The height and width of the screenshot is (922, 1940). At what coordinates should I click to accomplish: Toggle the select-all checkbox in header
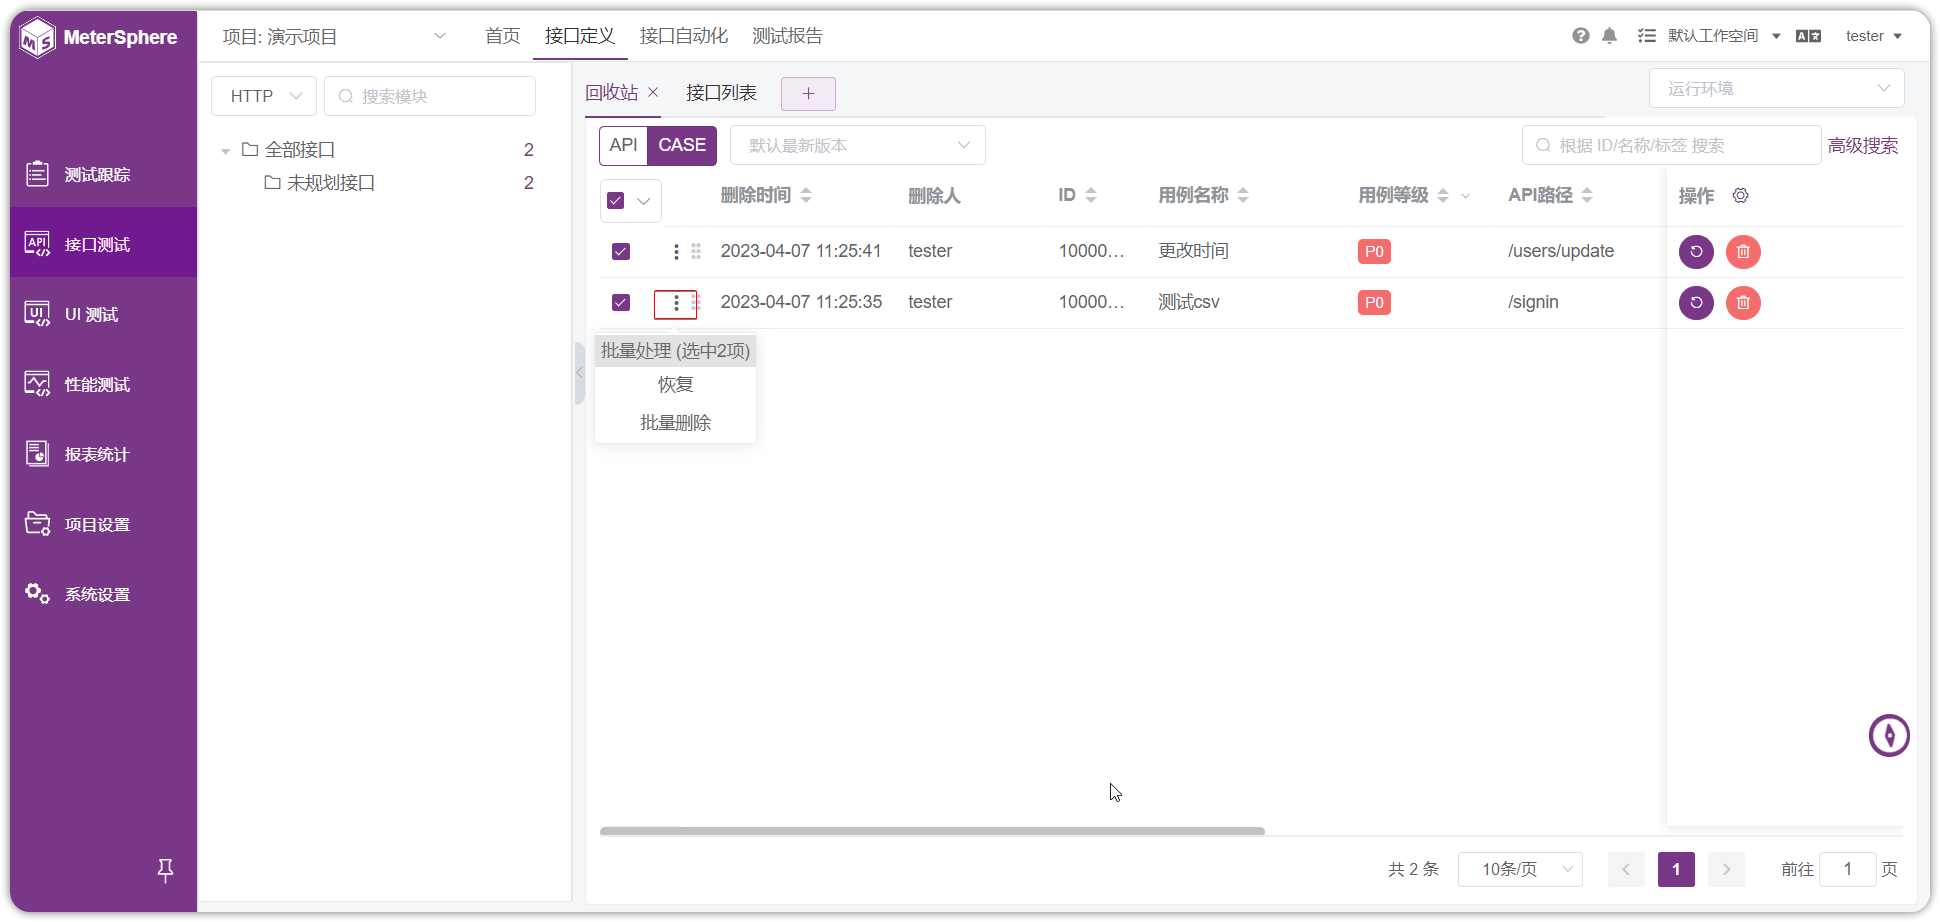coord(616,200)
